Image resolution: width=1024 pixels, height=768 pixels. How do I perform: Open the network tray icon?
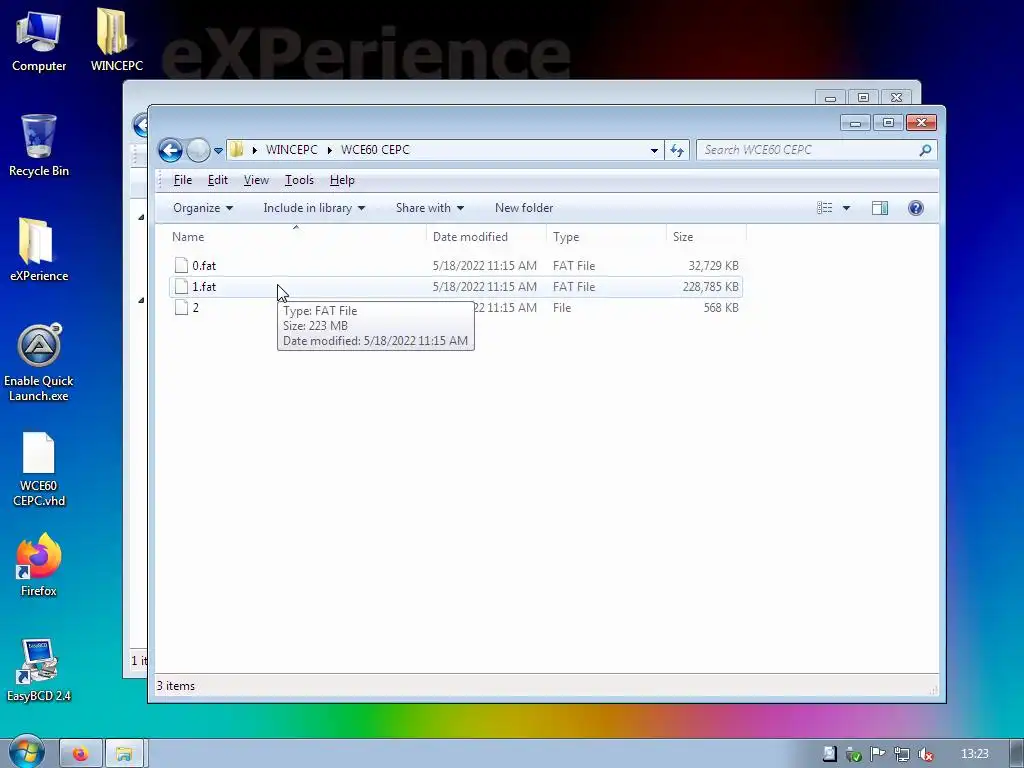pos(902,754)
